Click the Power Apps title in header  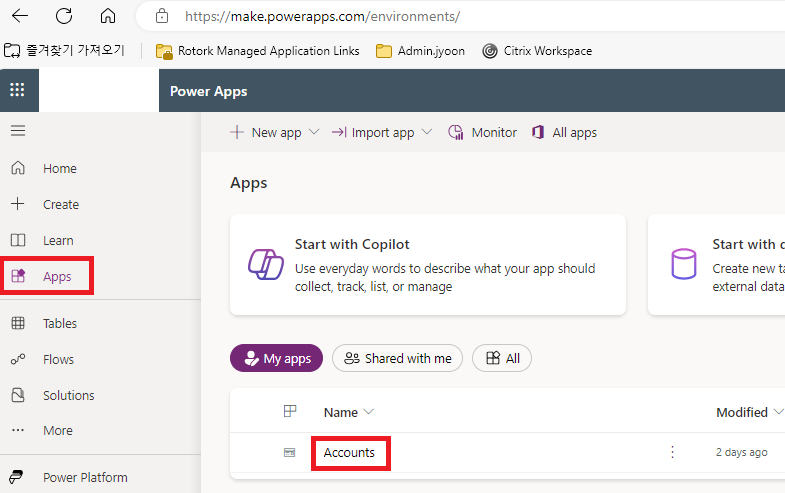tap(209, 91)
